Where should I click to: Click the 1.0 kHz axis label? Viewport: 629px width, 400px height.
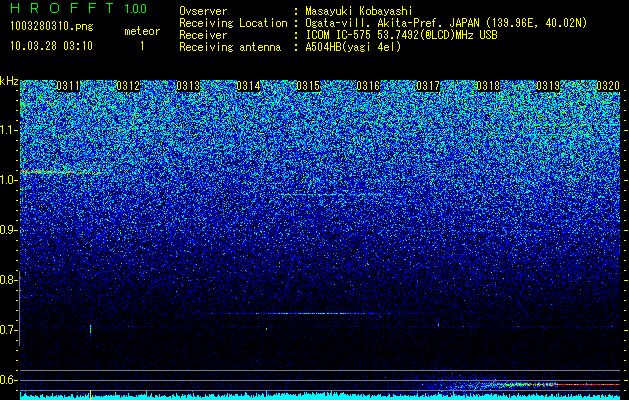point(8,180)
